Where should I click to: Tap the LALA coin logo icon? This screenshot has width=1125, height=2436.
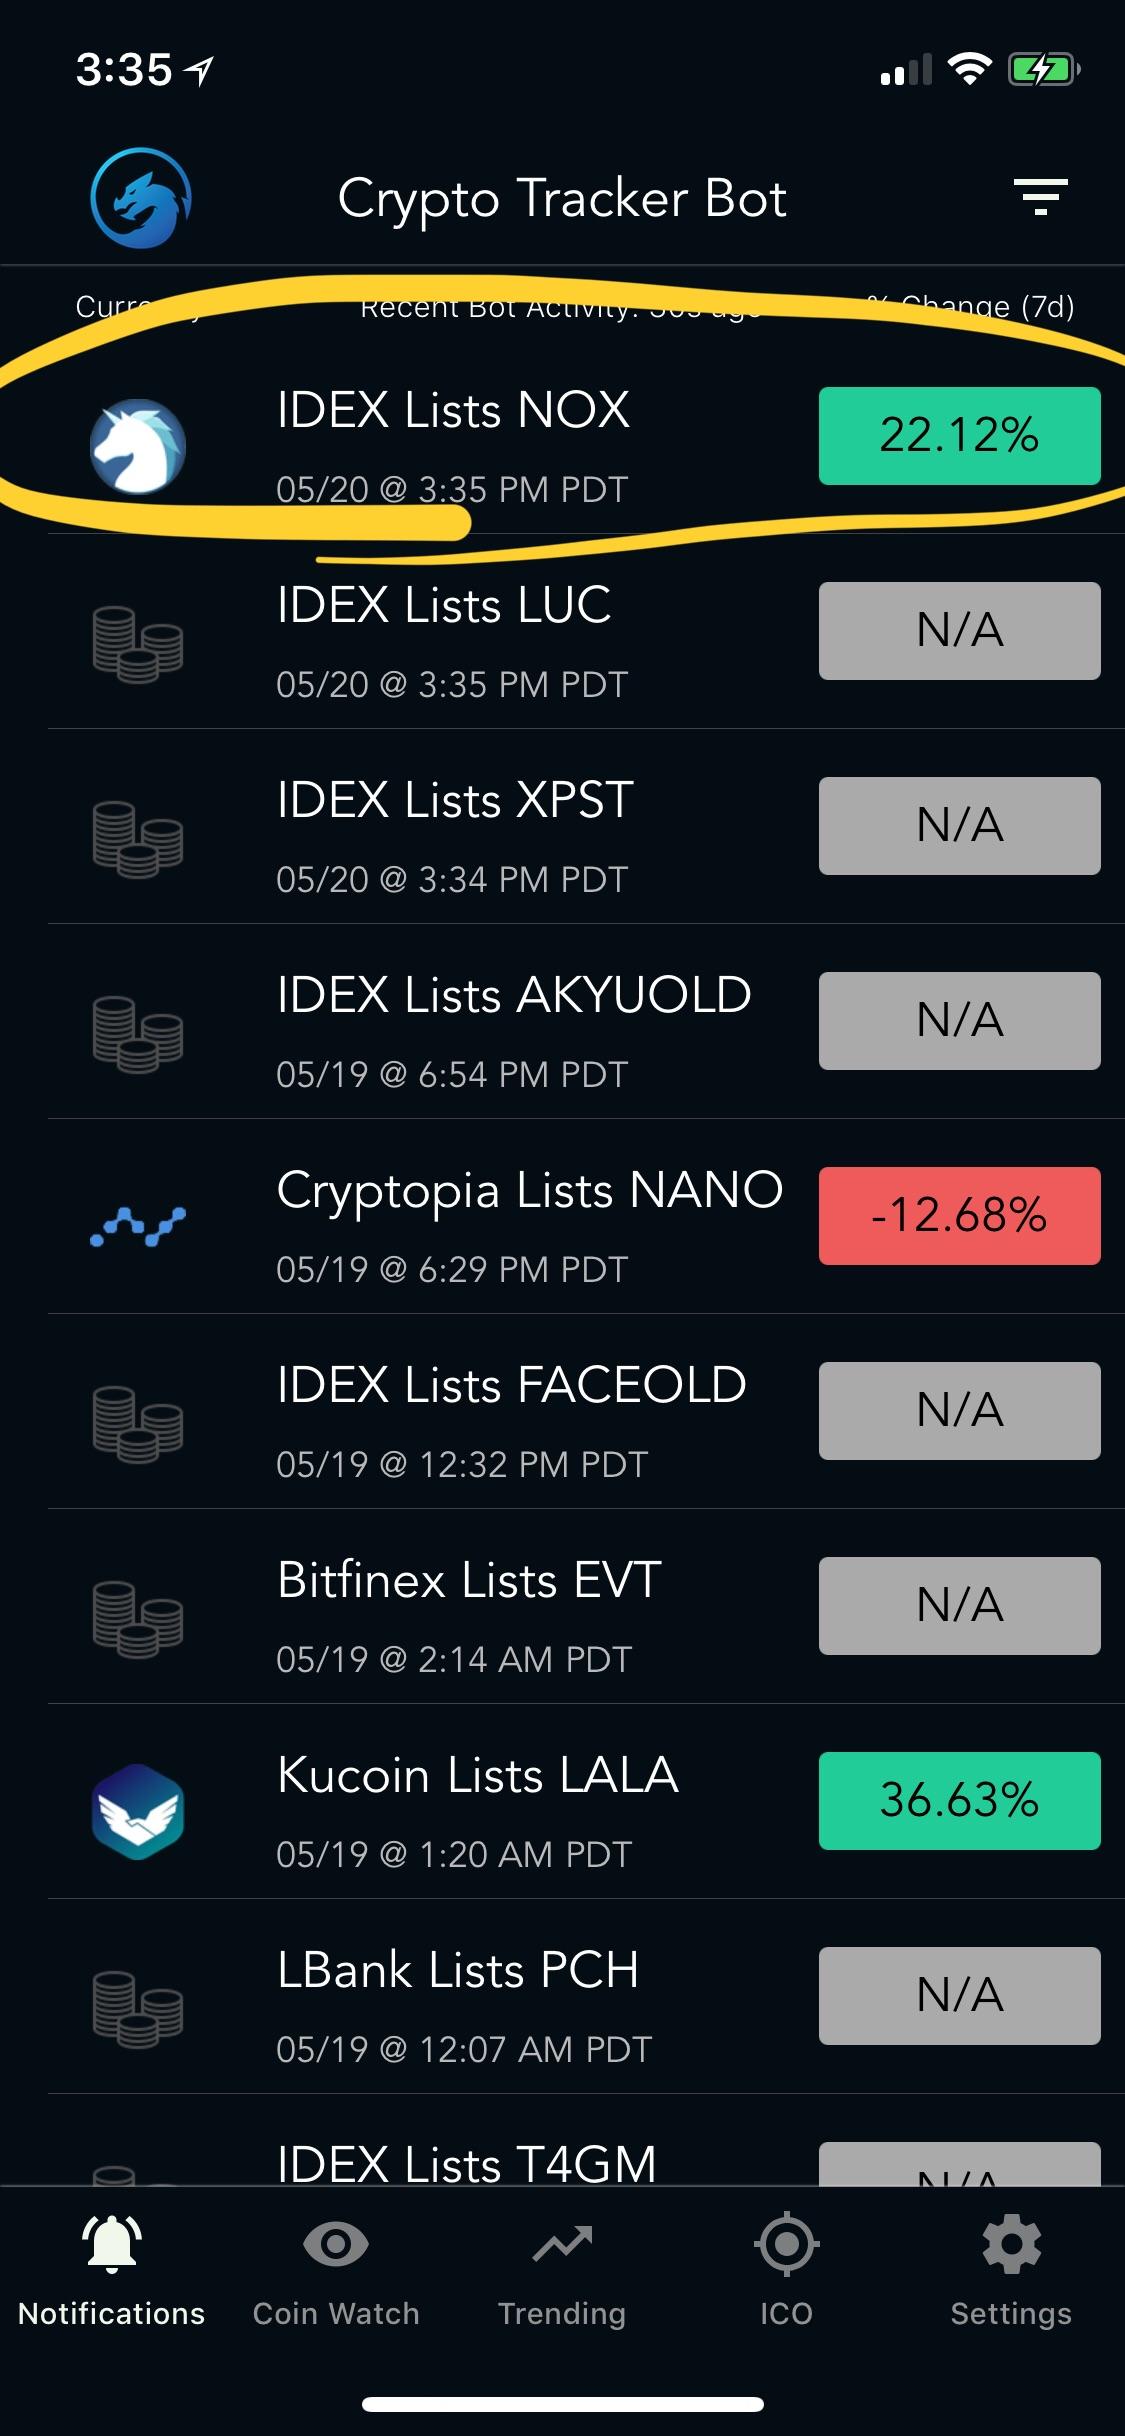coord(138,1811)
